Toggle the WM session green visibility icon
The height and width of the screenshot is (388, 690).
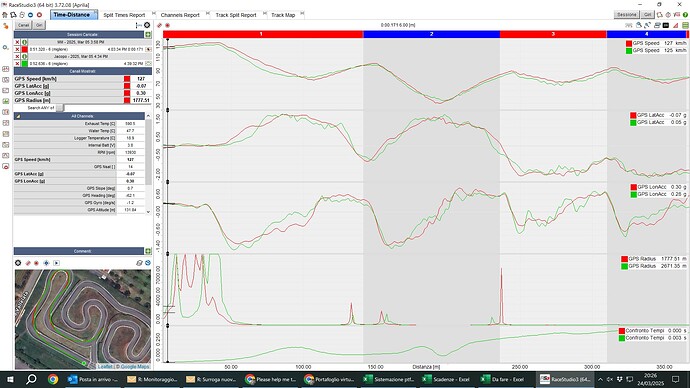click(x=25, y=42)
